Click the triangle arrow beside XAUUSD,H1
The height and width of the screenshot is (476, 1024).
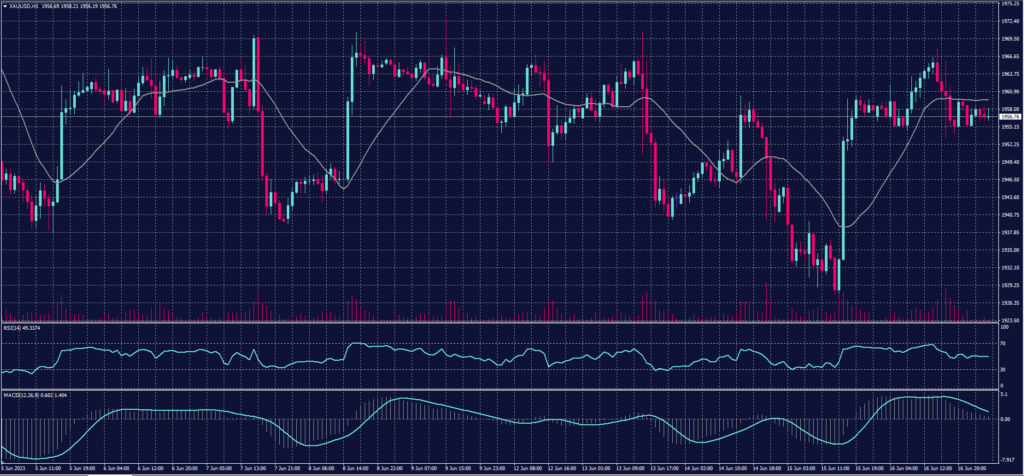click(5, 5)
